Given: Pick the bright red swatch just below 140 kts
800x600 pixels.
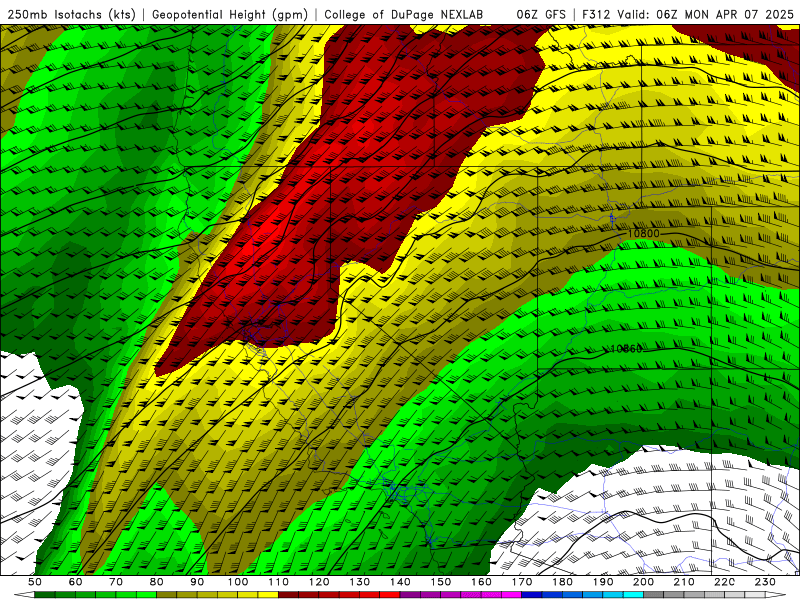Looking at the screenshot, I should point(390,594).
